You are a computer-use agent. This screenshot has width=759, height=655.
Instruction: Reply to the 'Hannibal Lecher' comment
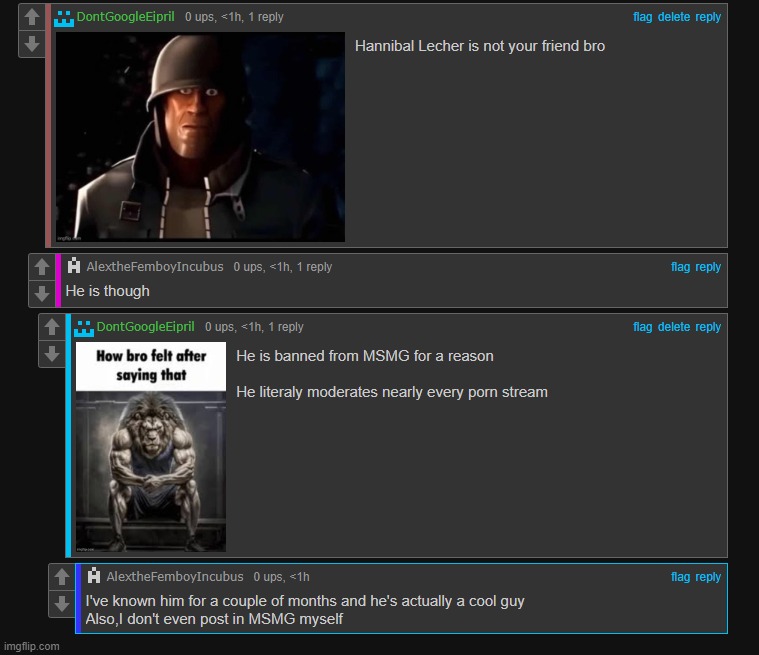pos(708,17)
